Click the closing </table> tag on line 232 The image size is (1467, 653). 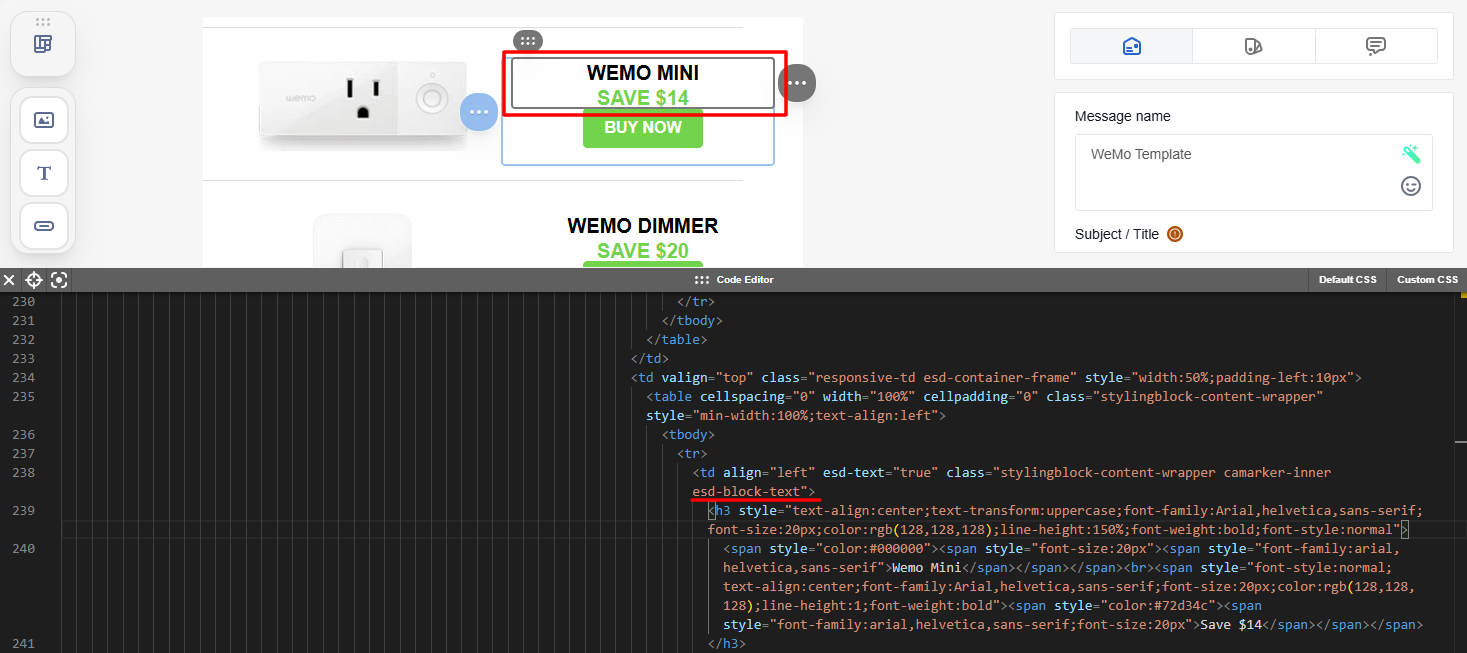[677, 339]
